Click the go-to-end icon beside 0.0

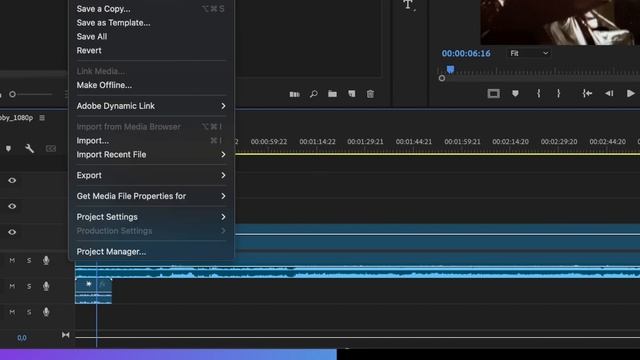pyautogui.click(x=65, y=335)
